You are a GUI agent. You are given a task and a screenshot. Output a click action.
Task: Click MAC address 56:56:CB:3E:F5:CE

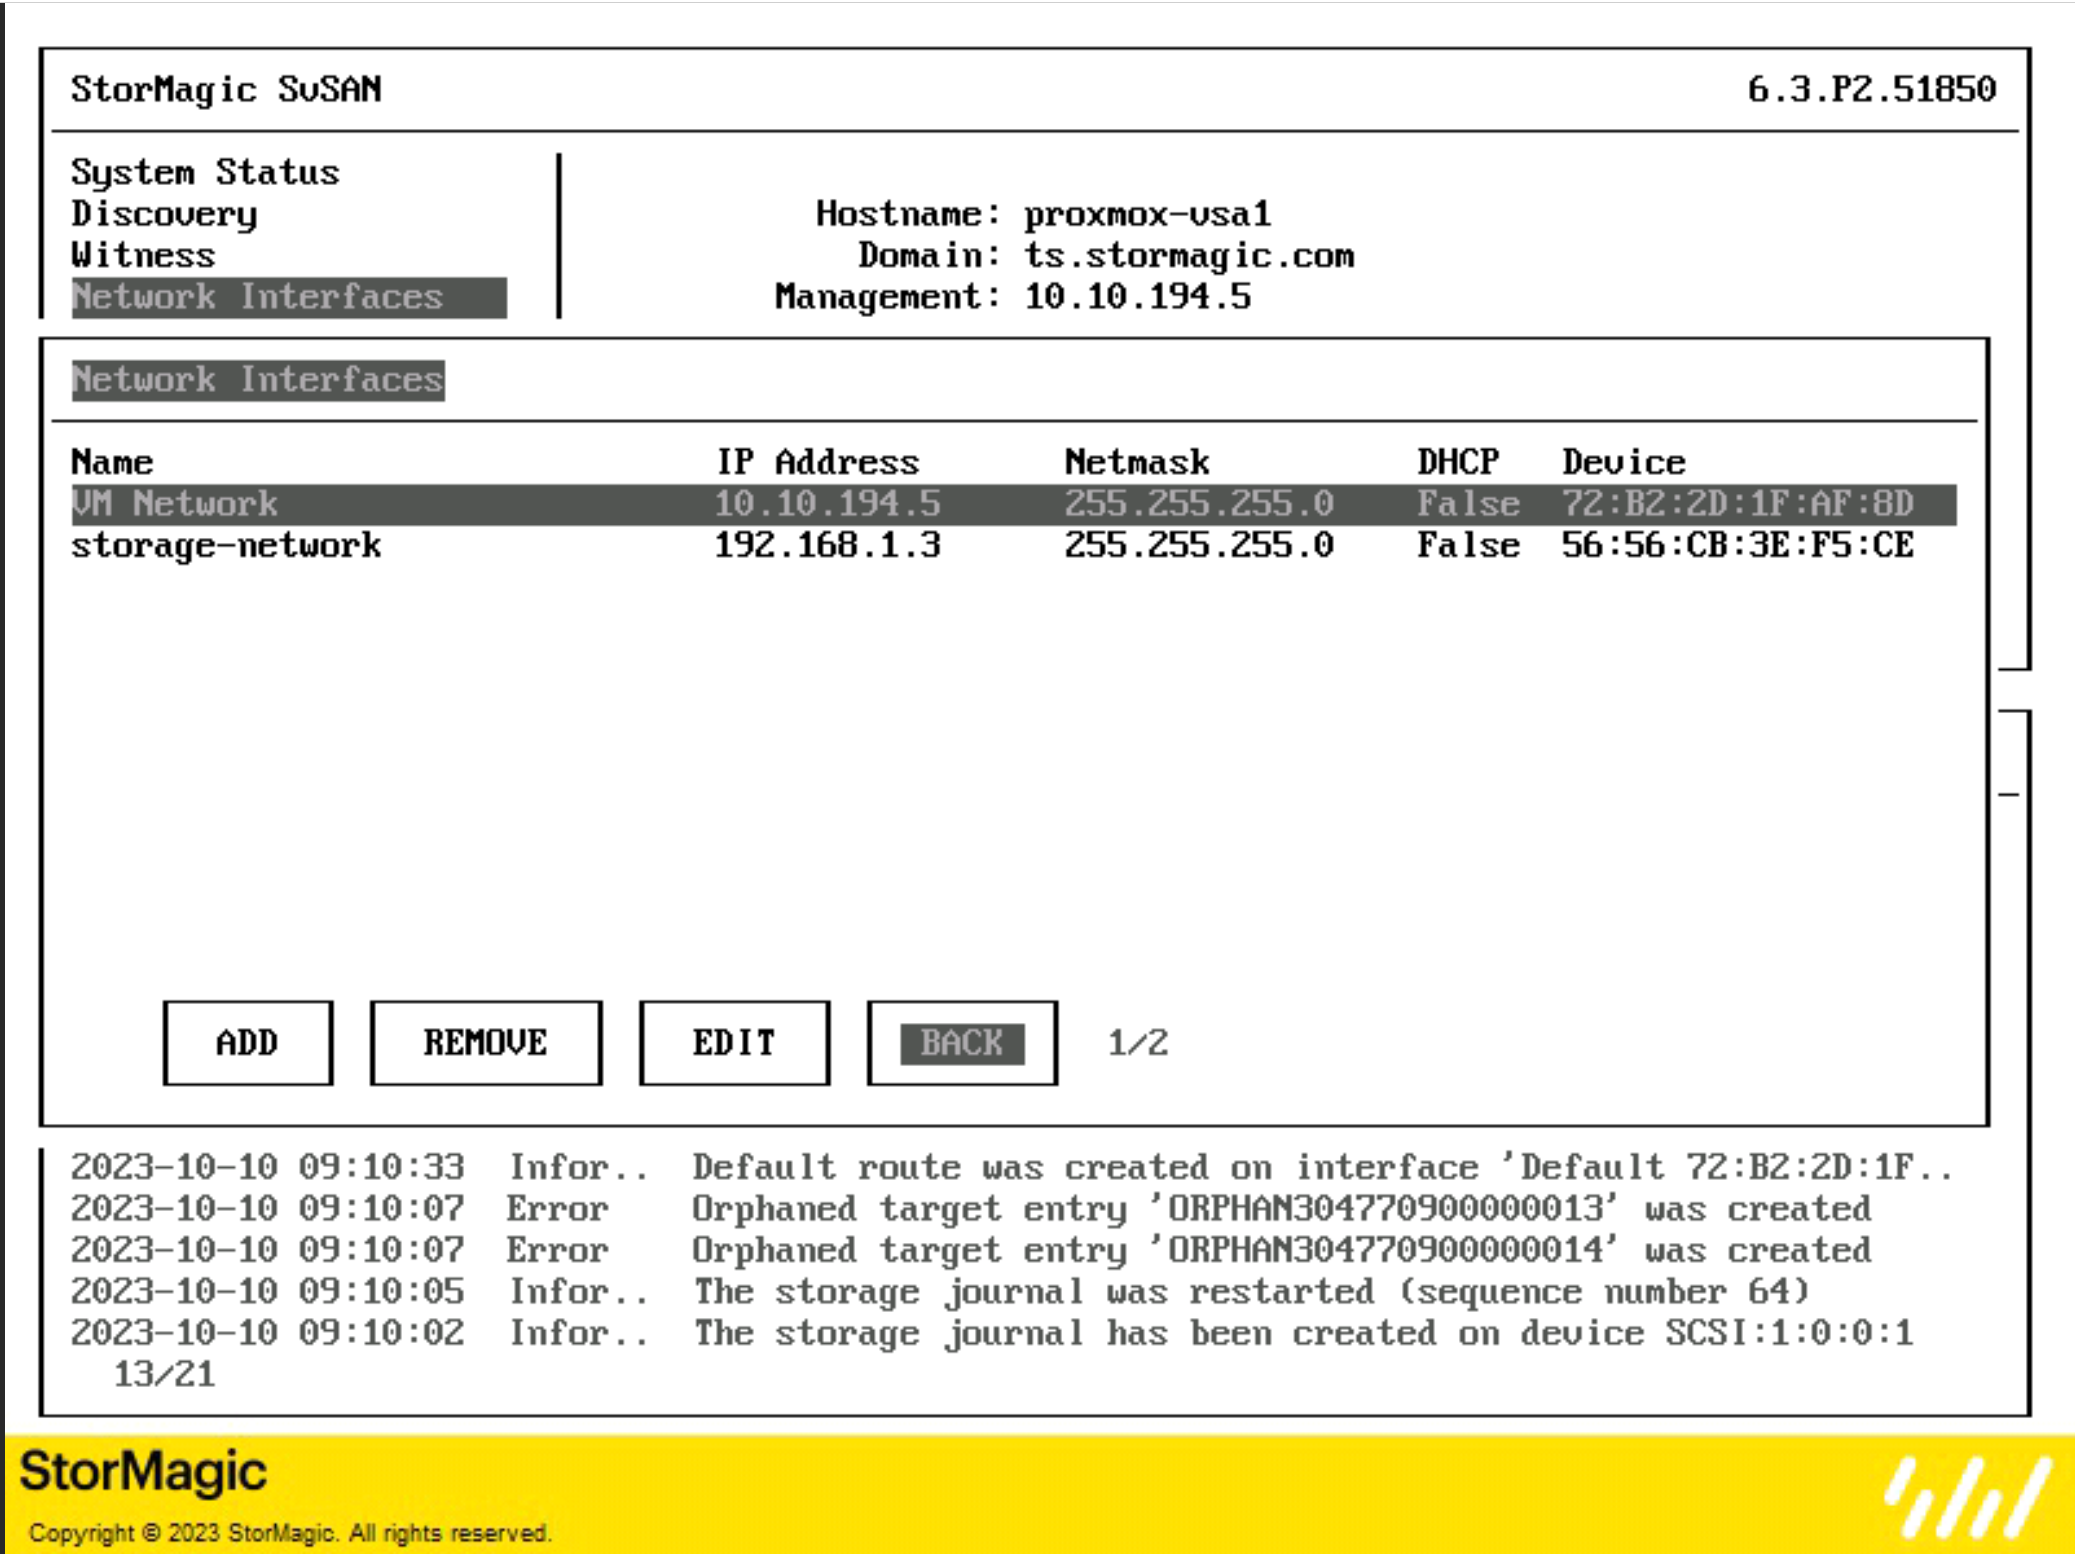(x=1738, y=546)
